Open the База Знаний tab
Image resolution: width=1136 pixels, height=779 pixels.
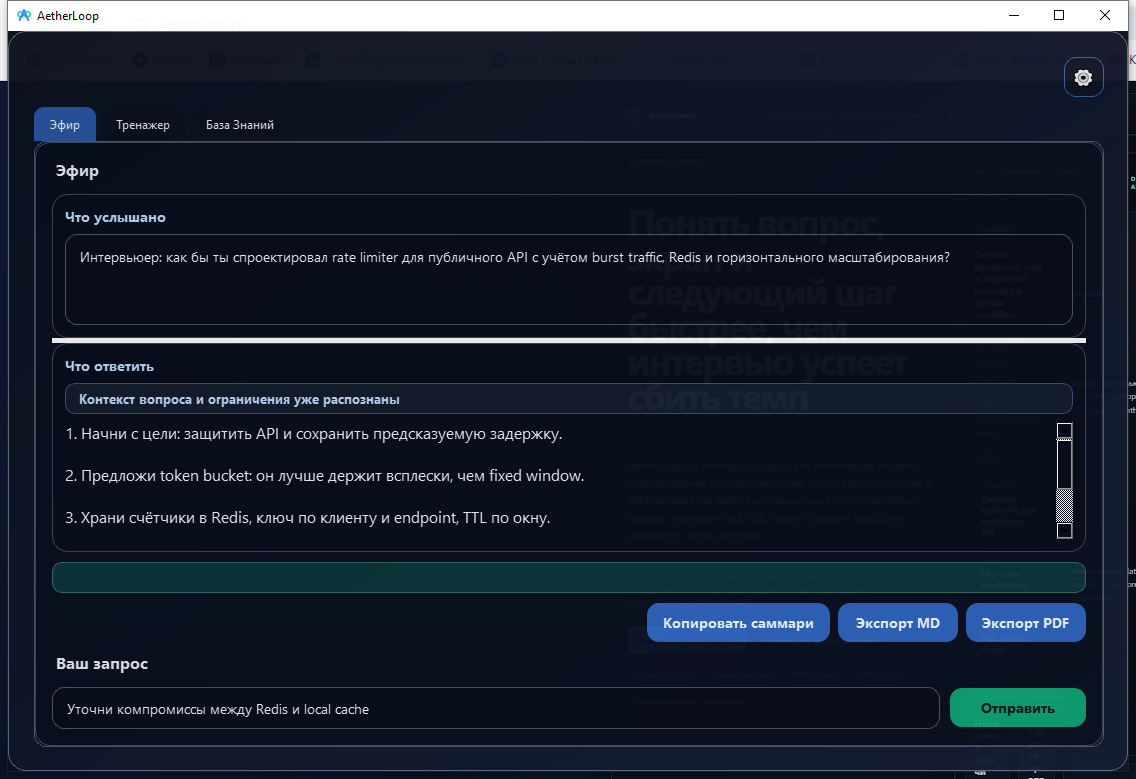pyautogui.click(x=238, y=124)
